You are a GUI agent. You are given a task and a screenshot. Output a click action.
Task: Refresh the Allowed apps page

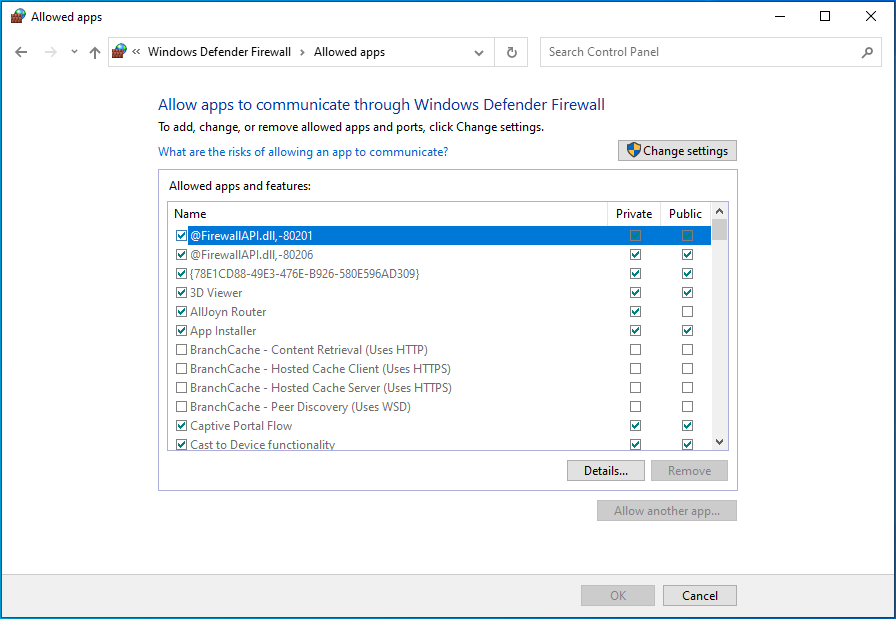[x=512, y=52]
